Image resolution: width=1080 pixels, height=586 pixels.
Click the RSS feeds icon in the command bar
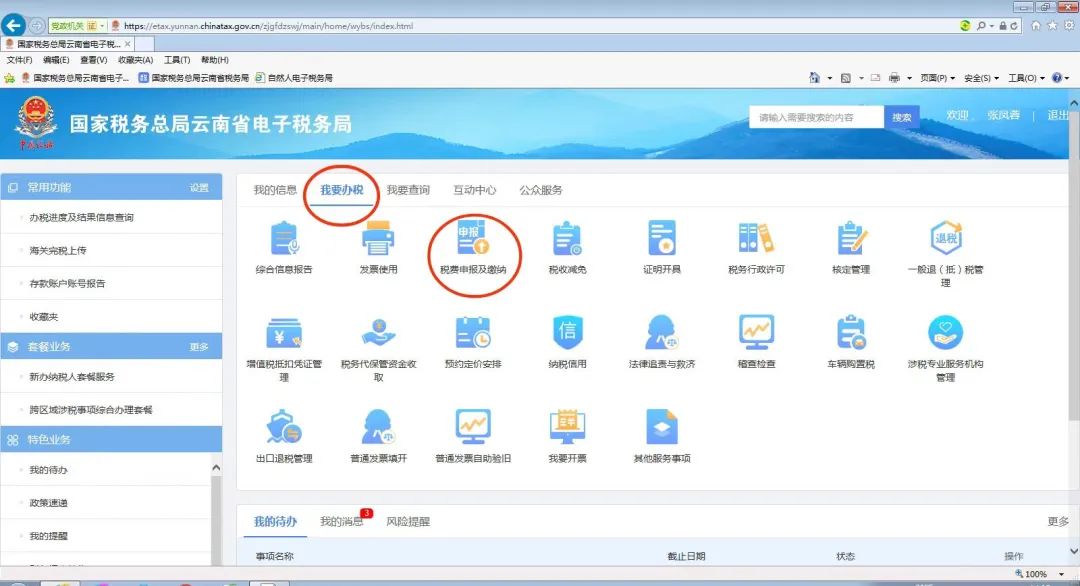tap(846, 78)
